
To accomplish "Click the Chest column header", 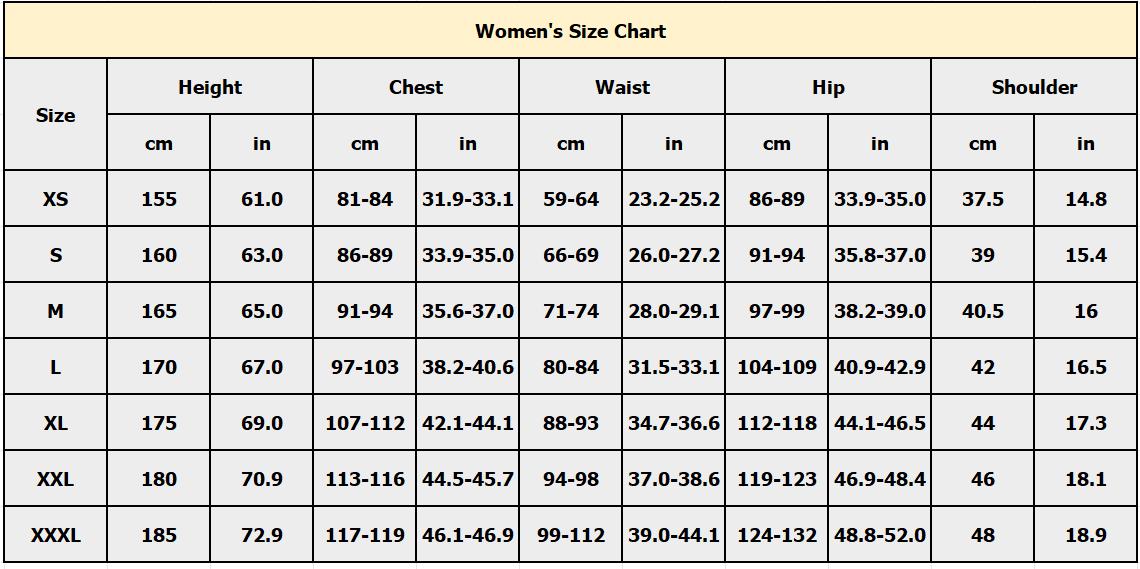I will pos(416,87).
